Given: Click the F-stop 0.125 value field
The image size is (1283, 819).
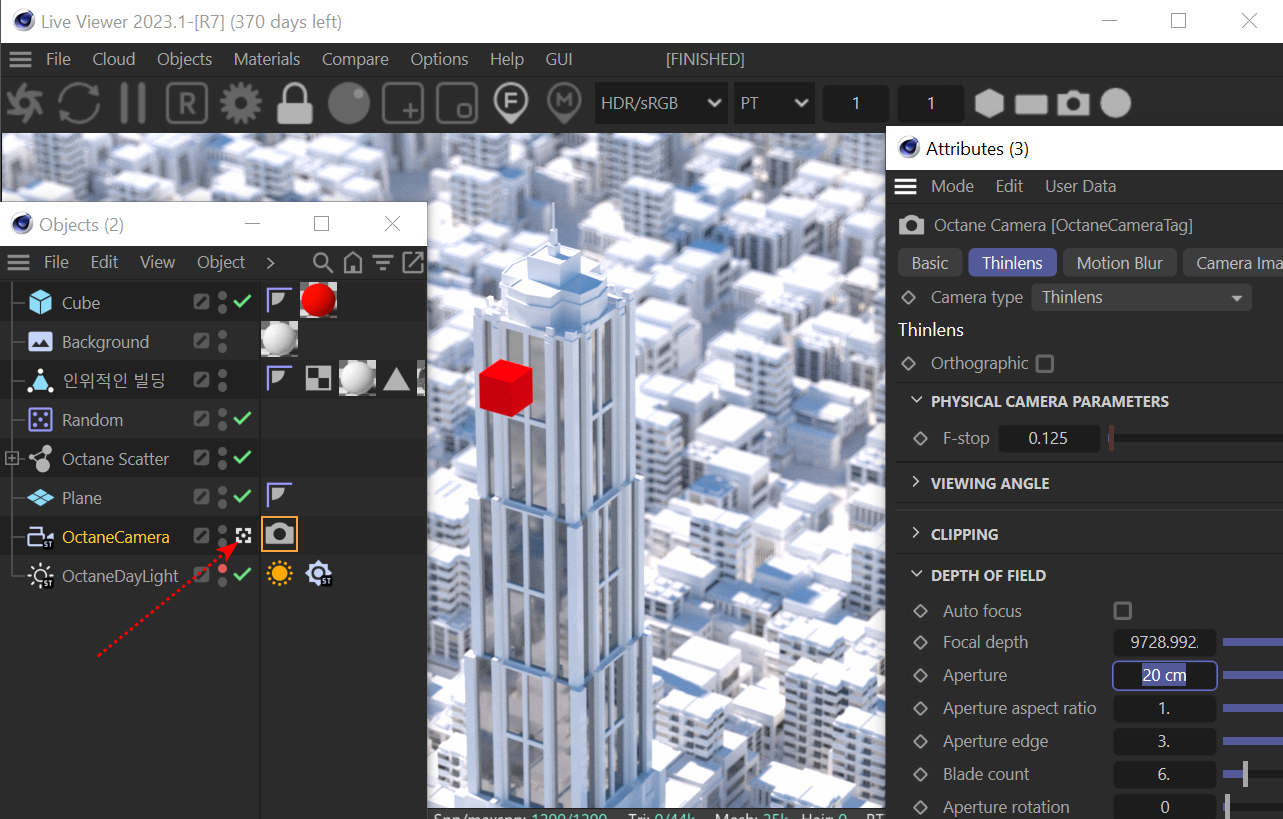Looking at the screenshot, I should [1049, 438].
